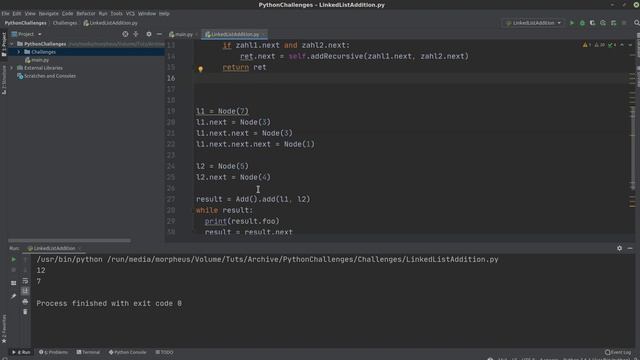Minimize the Run tool window

click(630, 248)
